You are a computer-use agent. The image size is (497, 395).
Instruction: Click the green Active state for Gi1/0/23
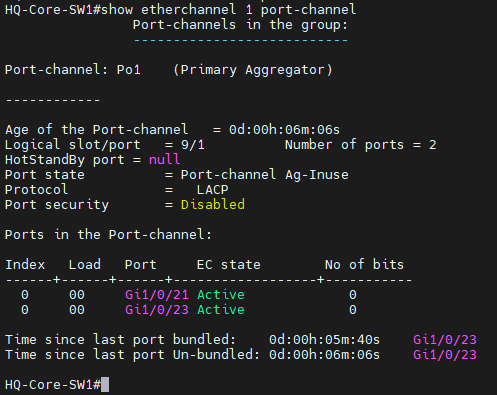[221, 310]
